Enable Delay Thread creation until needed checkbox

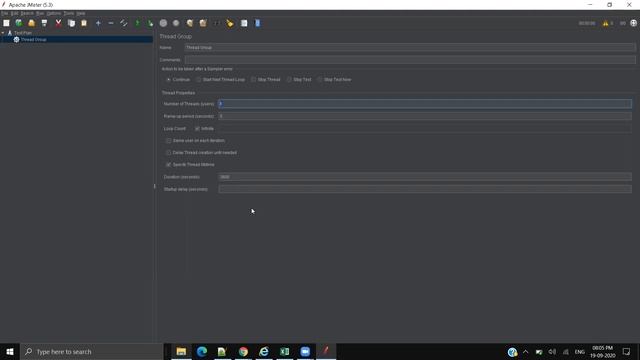[x=169, y=153]
